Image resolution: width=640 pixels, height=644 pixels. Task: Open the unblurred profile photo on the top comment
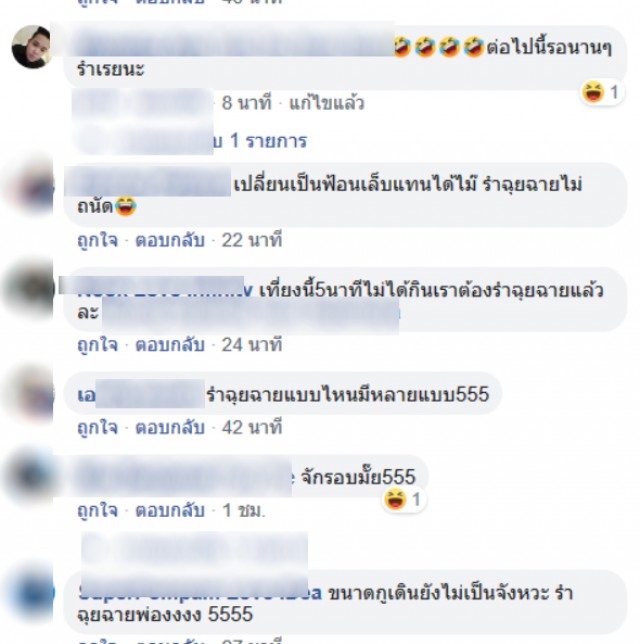(x=31, y=47)
